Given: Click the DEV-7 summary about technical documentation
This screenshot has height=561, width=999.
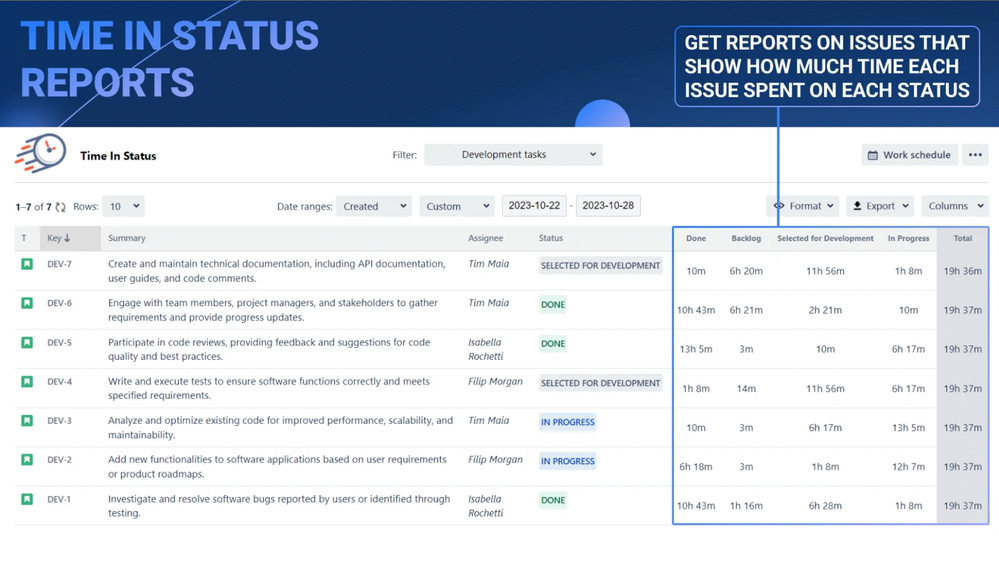Looking at the screenshot, I should (x=277, y=271).
